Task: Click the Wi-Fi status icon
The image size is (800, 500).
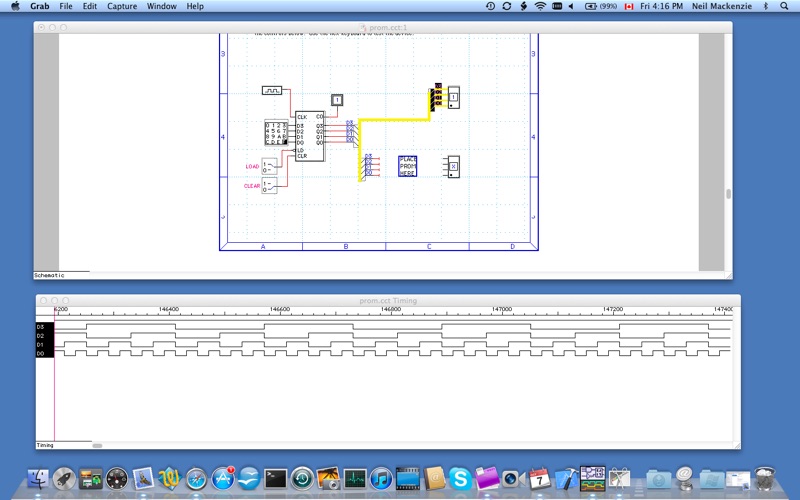Action: (x=540, y=6)
